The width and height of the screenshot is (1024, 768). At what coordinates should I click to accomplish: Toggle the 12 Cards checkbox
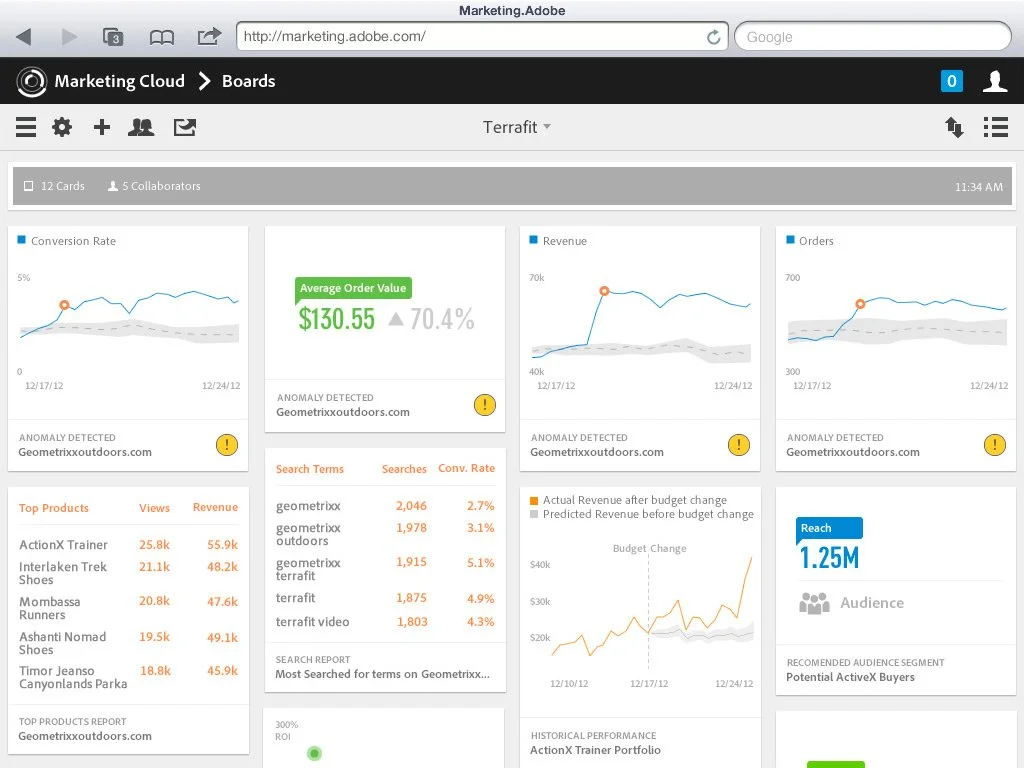[x=28, y=186]
